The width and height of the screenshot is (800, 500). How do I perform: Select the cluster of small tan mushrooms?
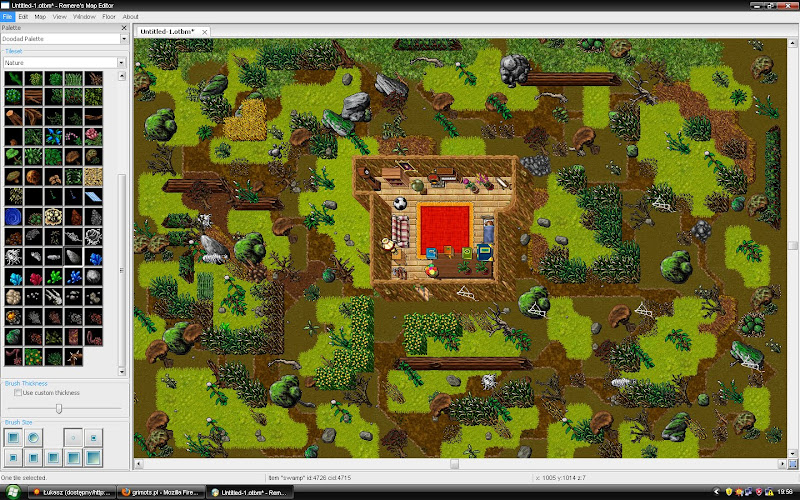pos(53,177)
